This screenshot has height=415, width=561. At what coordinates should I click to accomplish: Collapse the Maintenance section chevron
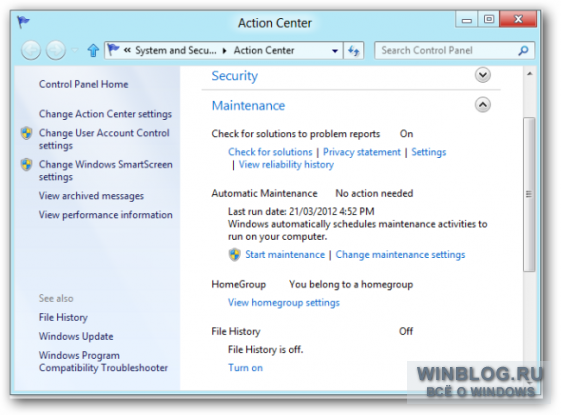483,105
